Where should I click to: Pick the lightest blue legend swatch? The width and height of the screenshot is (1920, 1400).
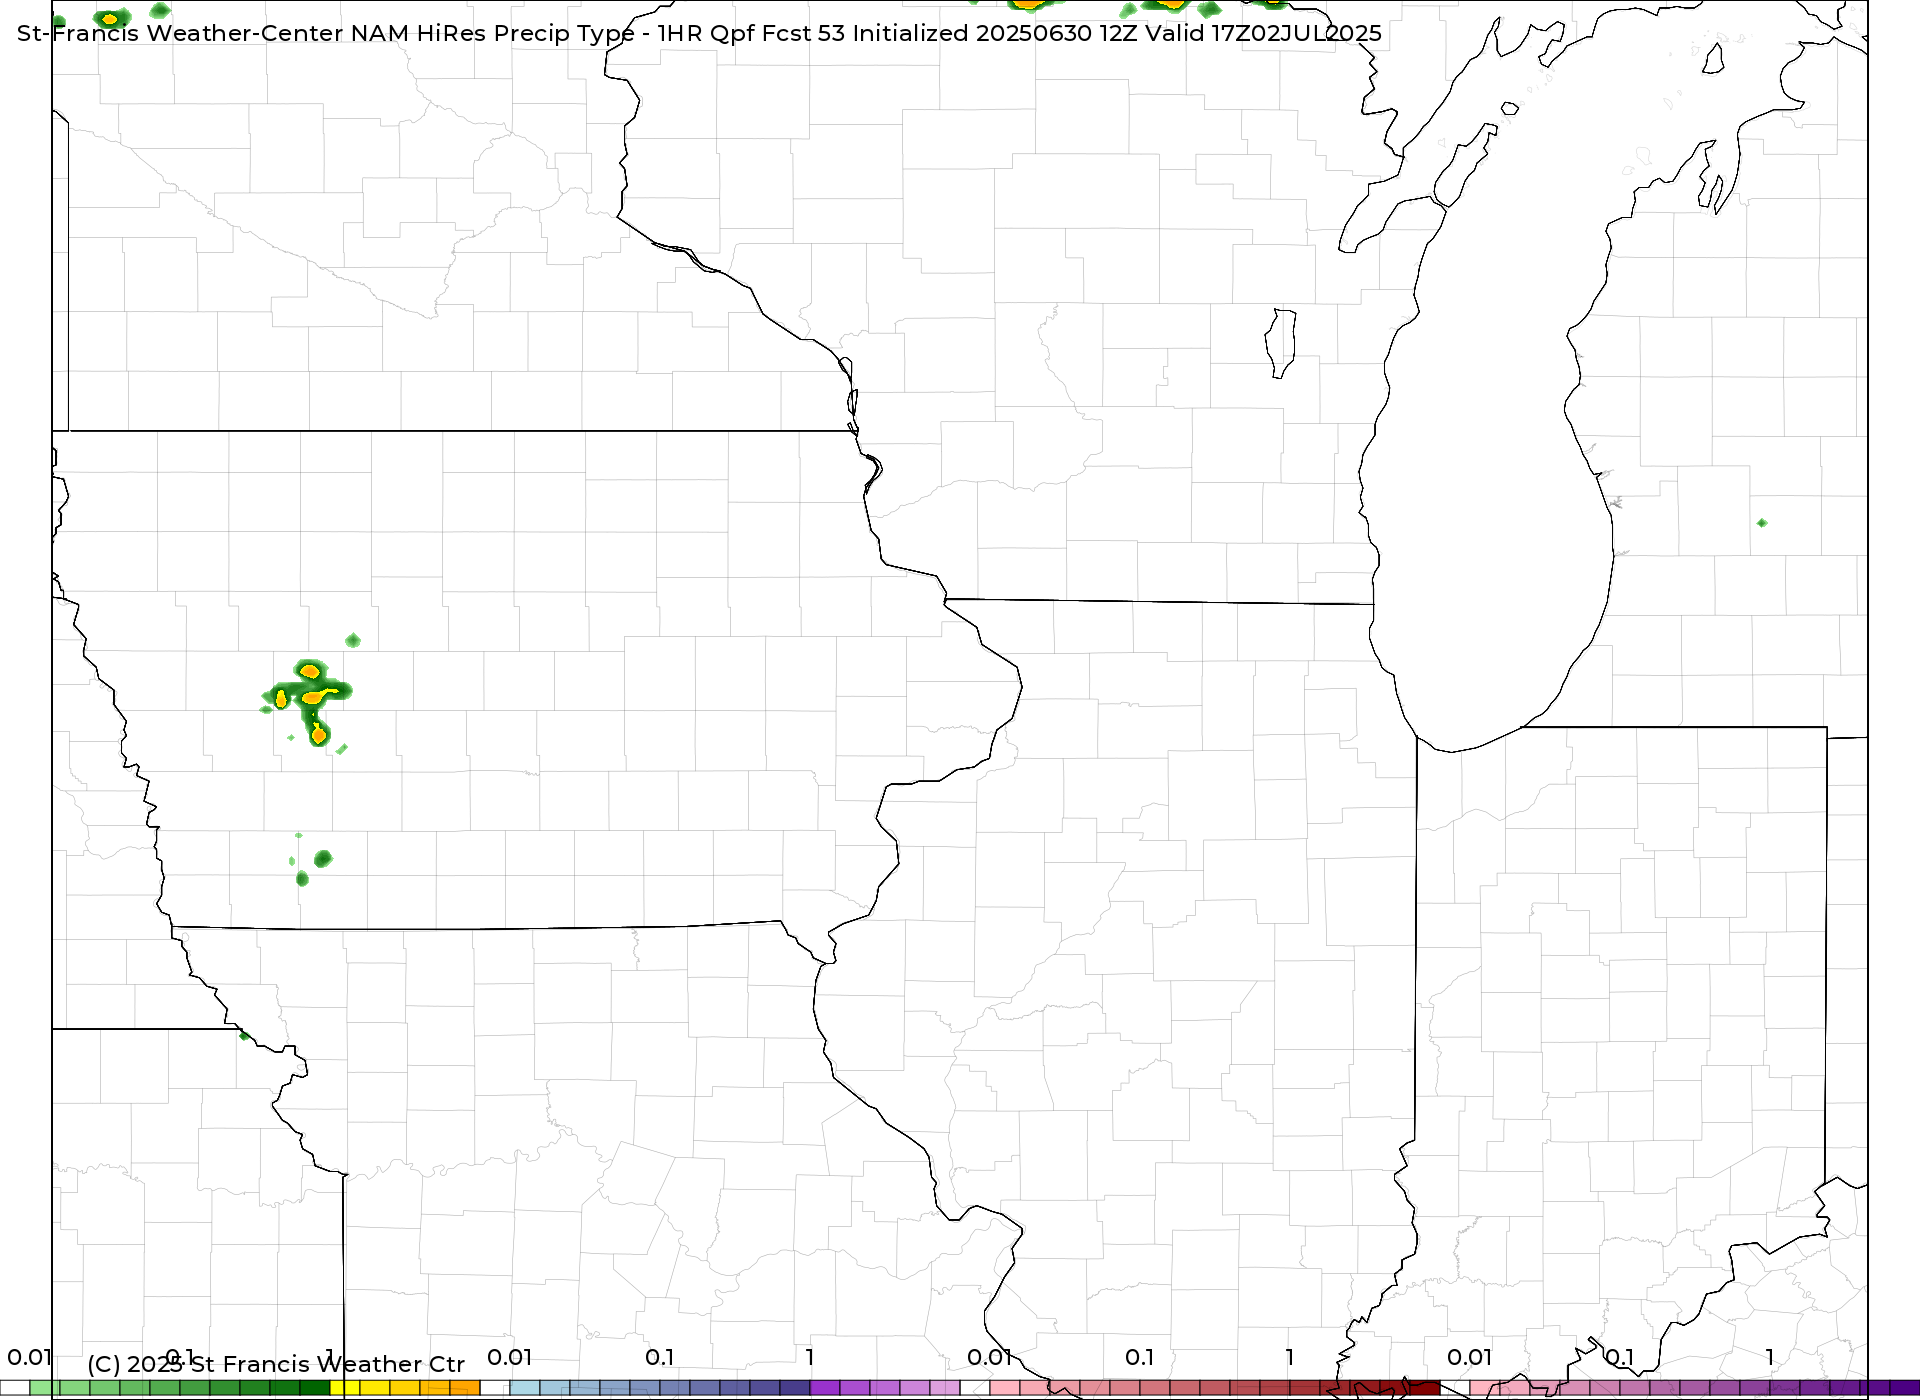pyautogui.click(x=525, y=1388)
